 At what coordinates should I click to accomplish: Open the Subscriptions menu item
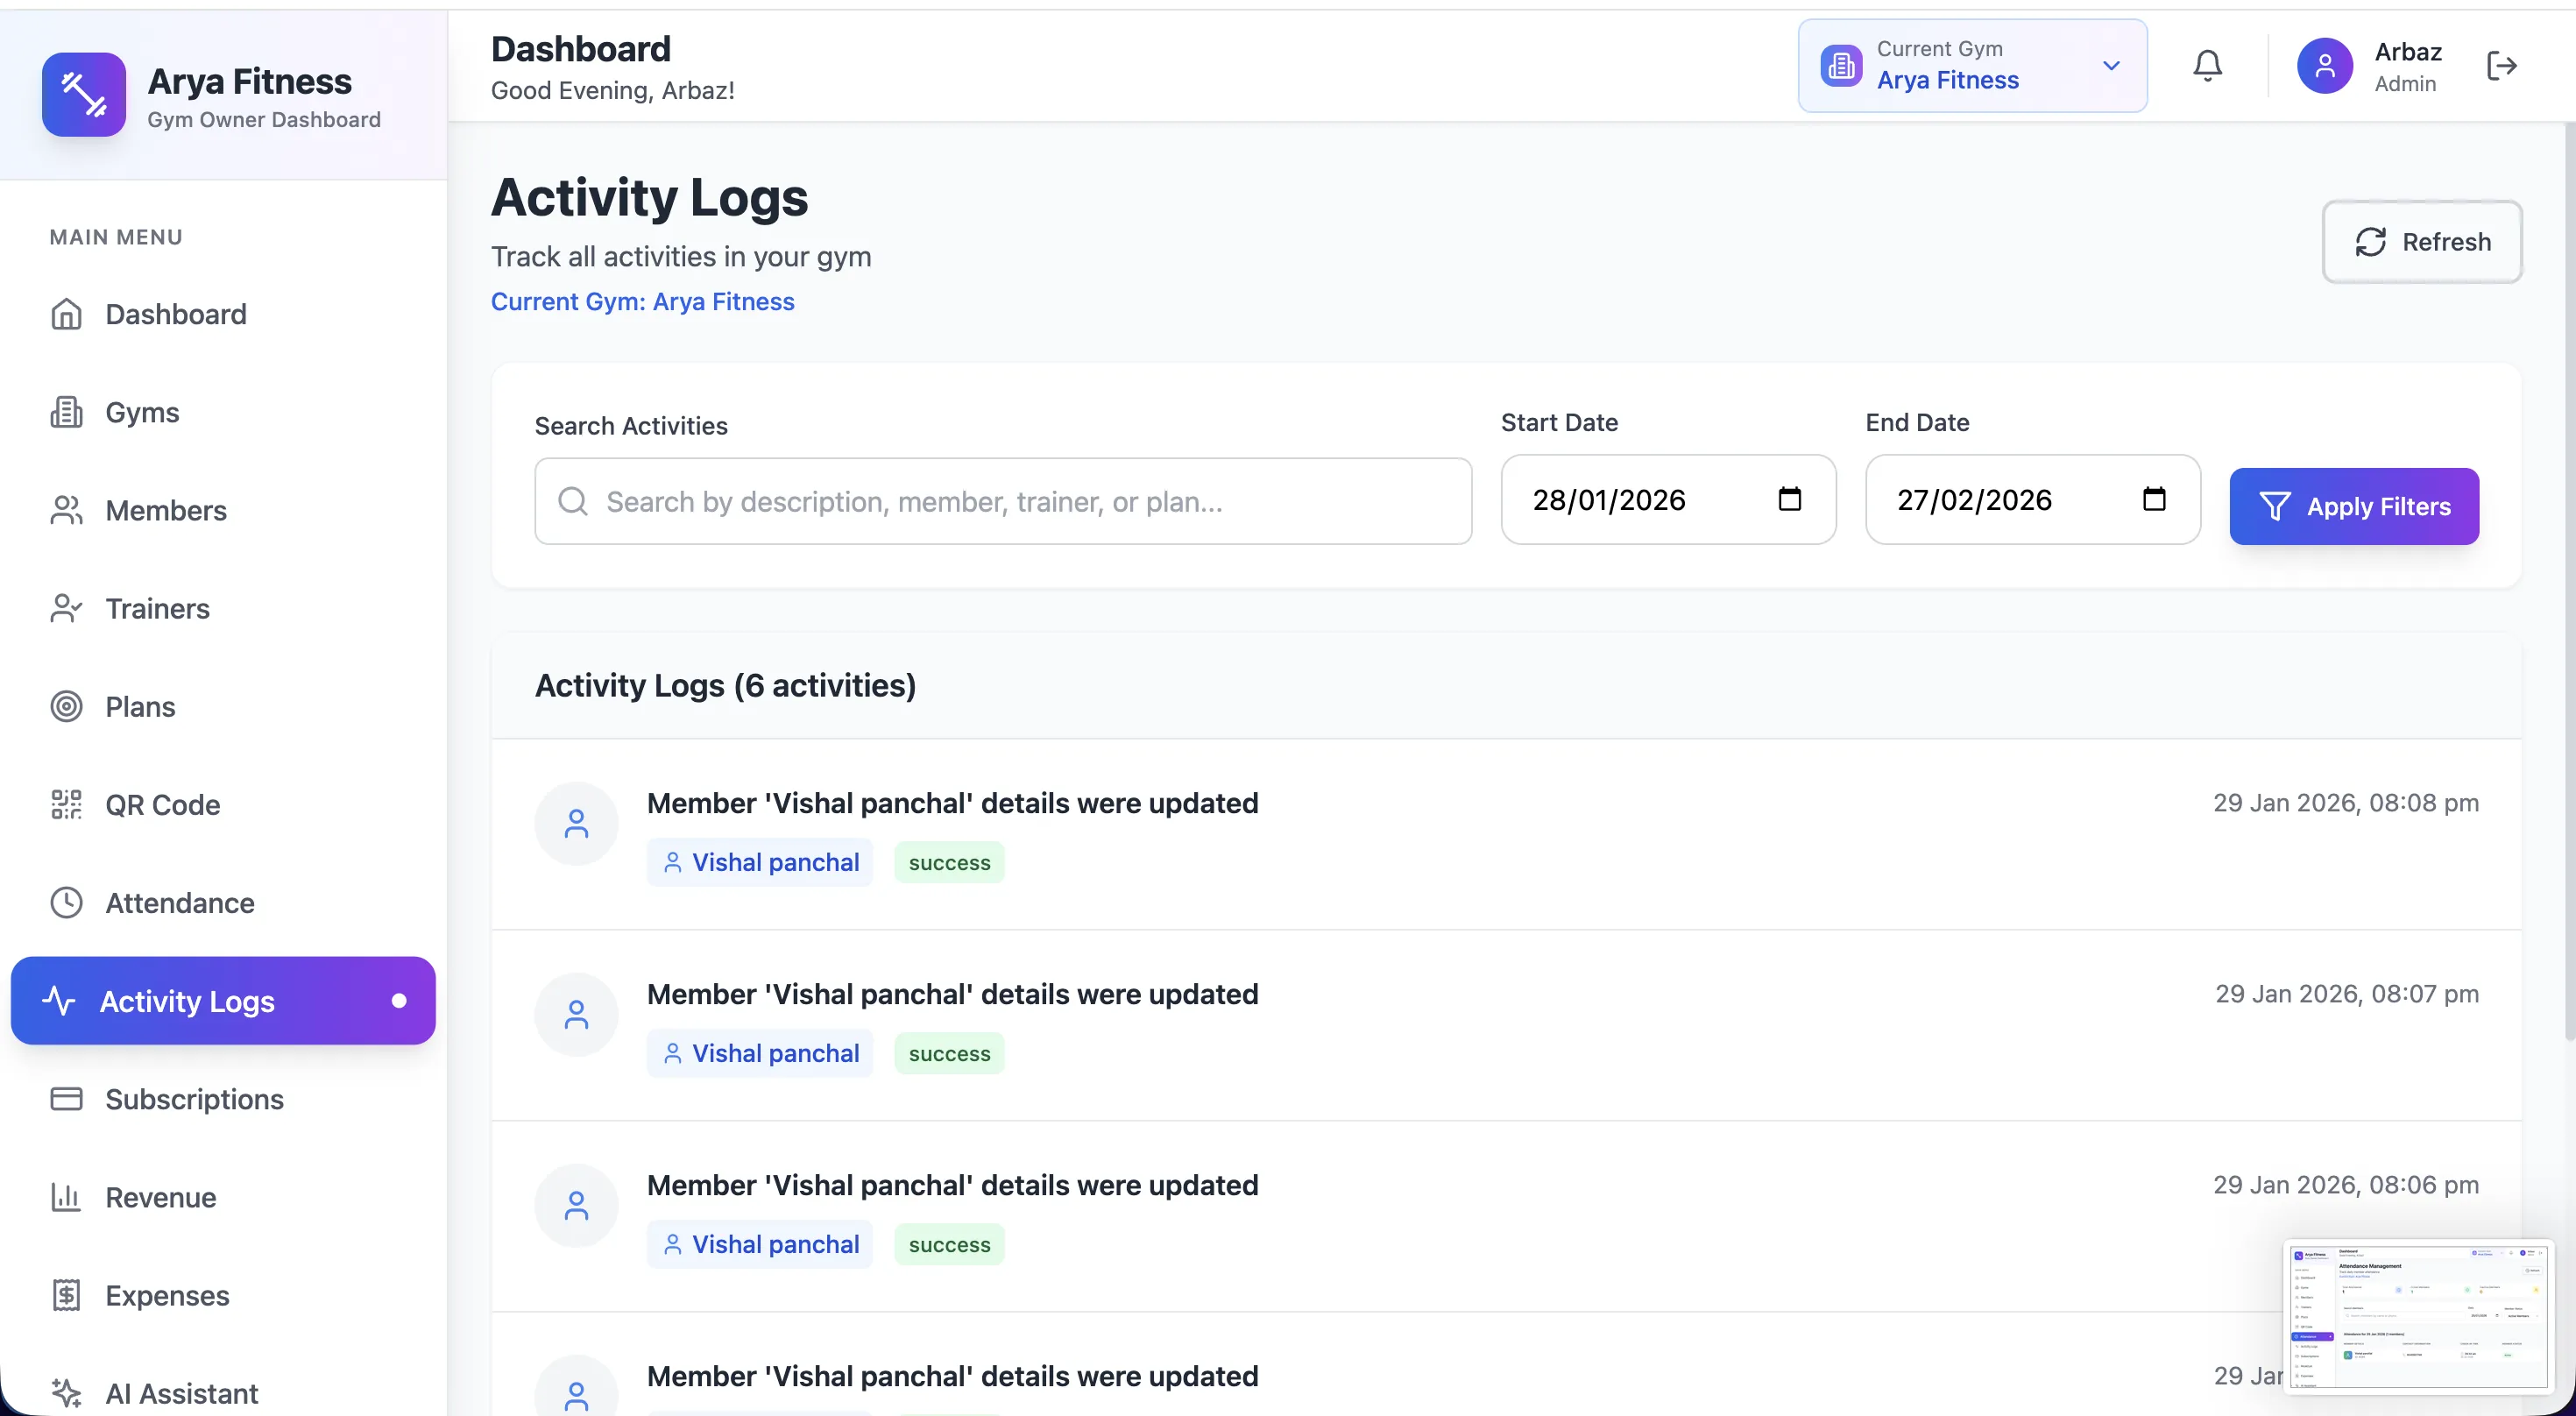[x=194, y=1098]
